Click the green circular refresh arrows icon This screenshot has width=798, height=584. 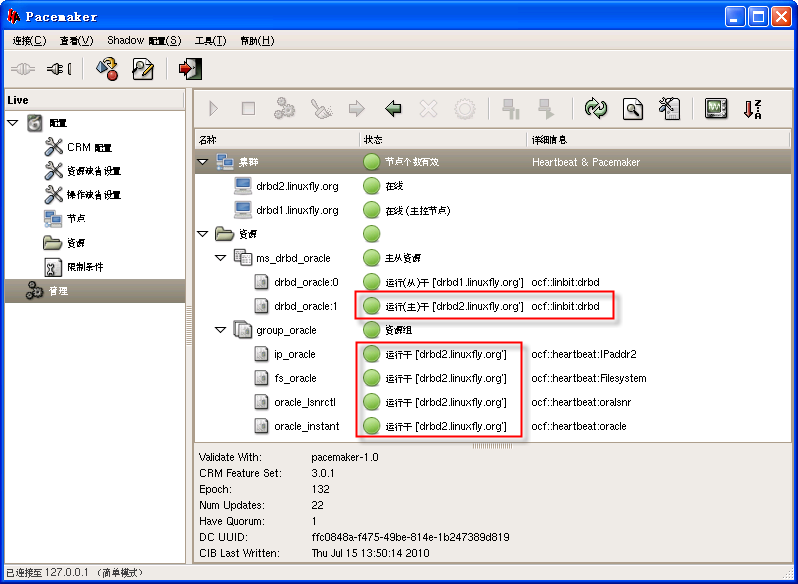[x=596, y=109]
